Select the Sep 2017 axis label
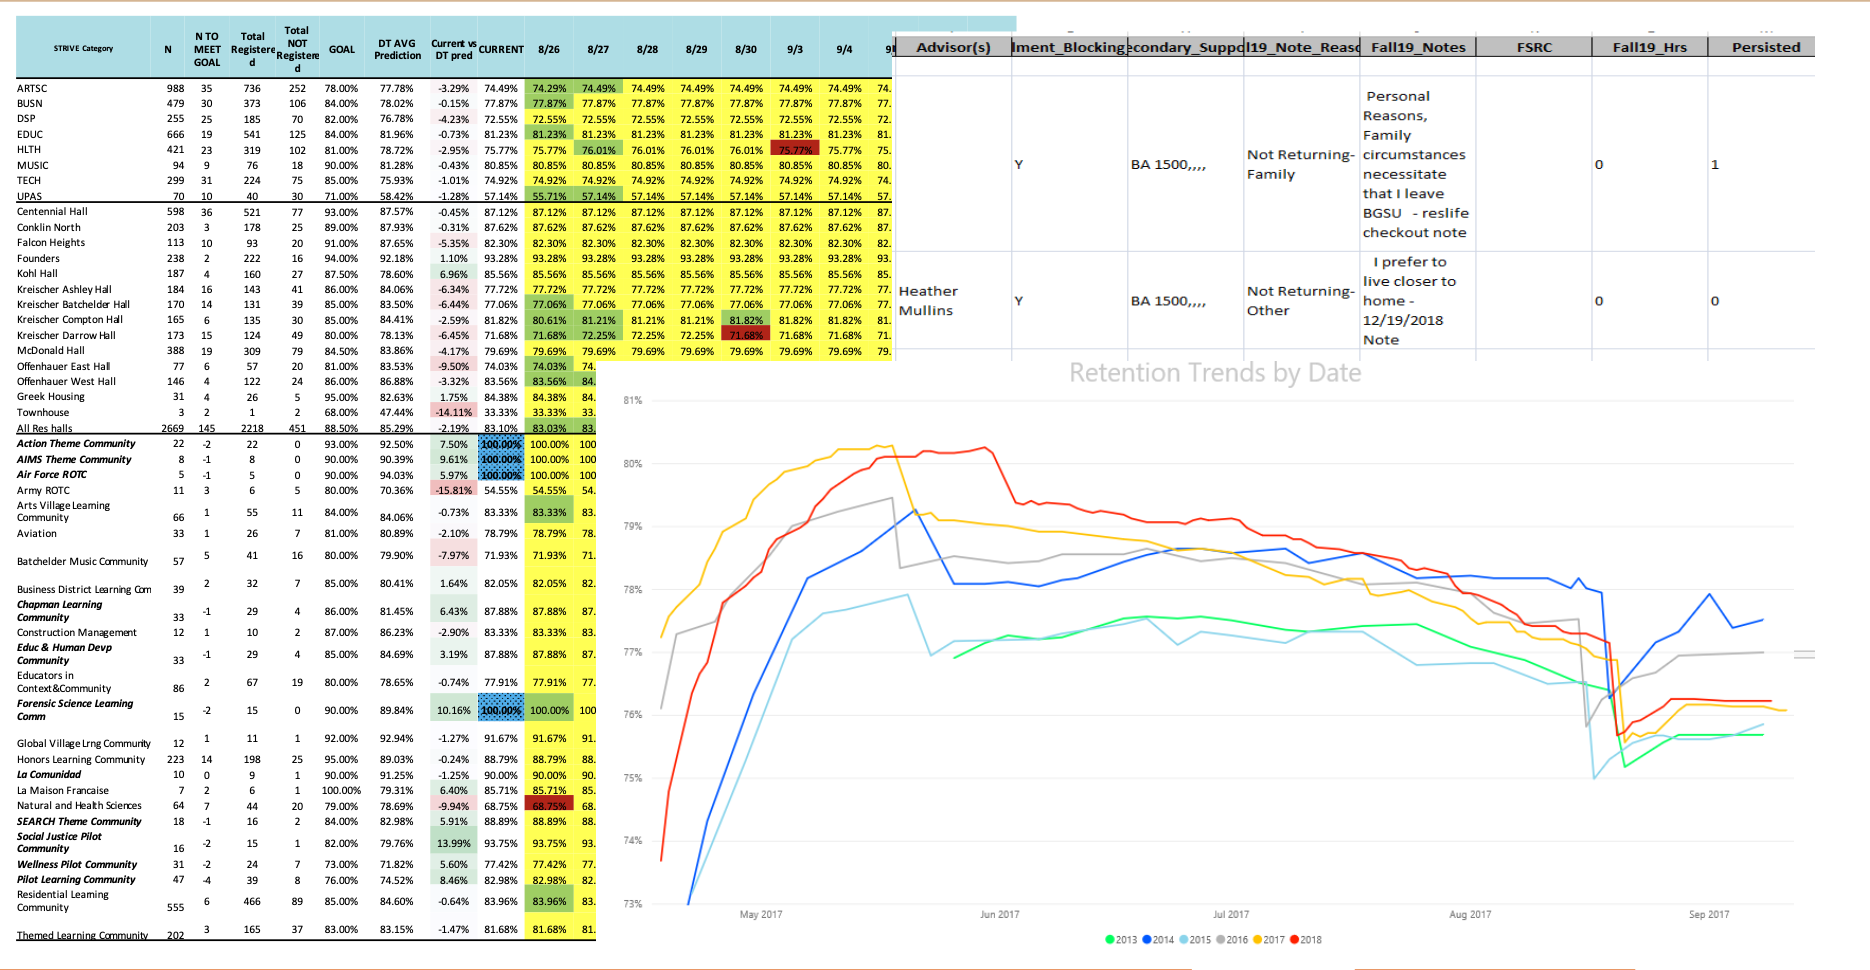The image size is (1870, 970). (1709, 914)
